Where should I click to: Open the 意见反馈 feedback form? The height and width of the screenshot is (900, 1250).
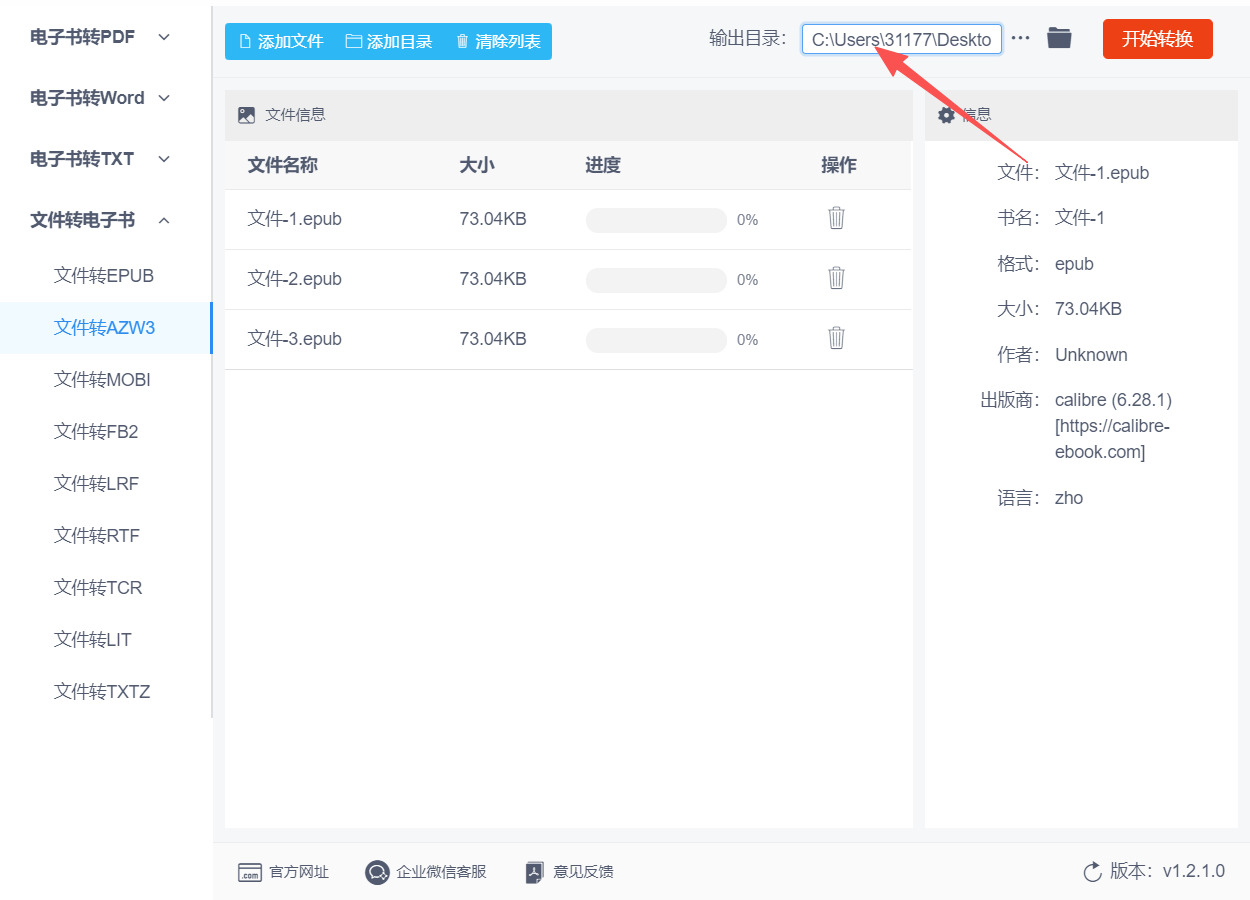pos(570,872)
